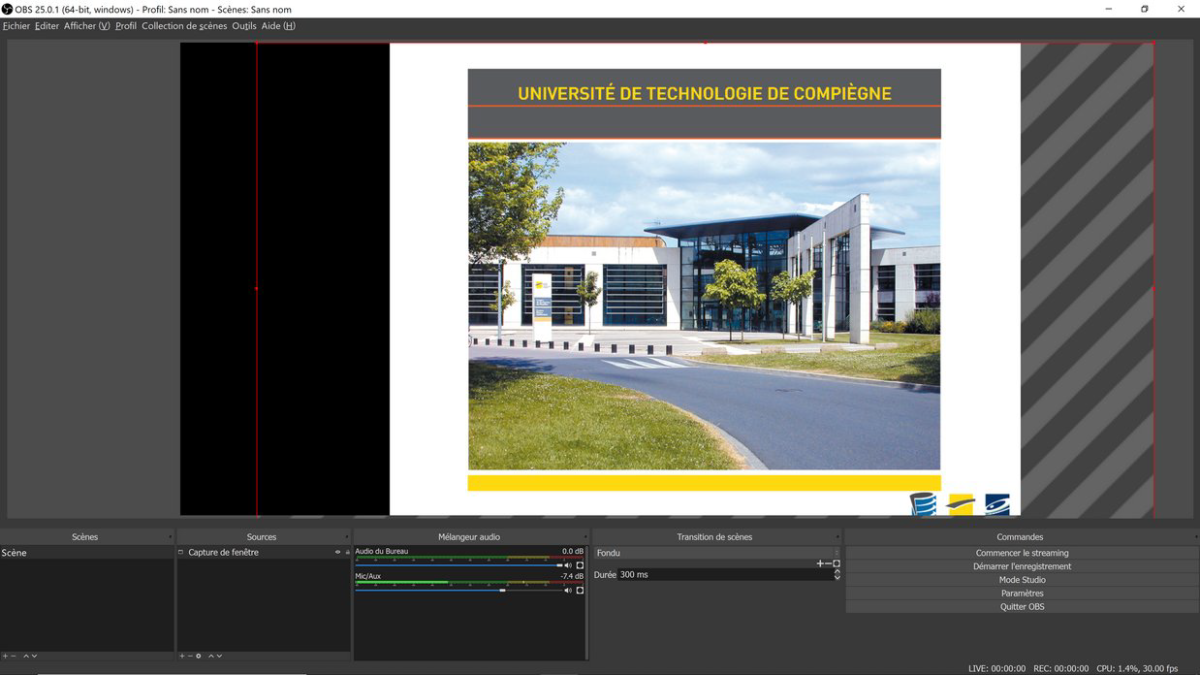Open the Afficher menu
The image size is (1200, 675).
click(87, 26)
